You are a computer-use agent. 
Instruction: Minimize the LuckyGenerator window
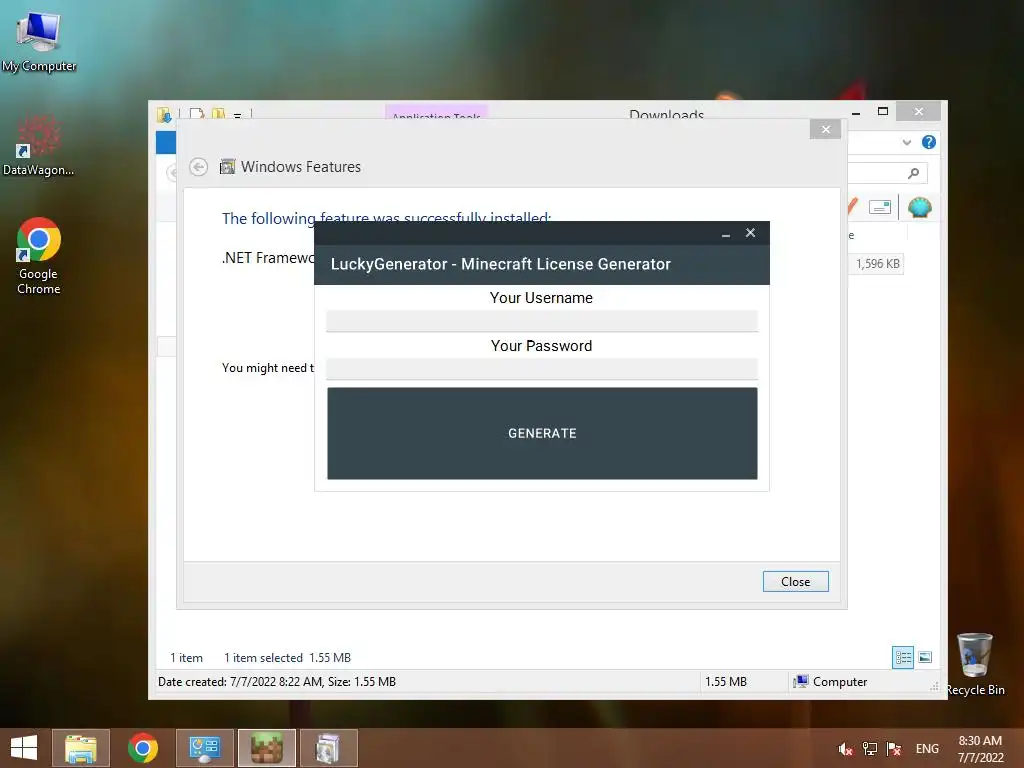[x=726, y=233]
